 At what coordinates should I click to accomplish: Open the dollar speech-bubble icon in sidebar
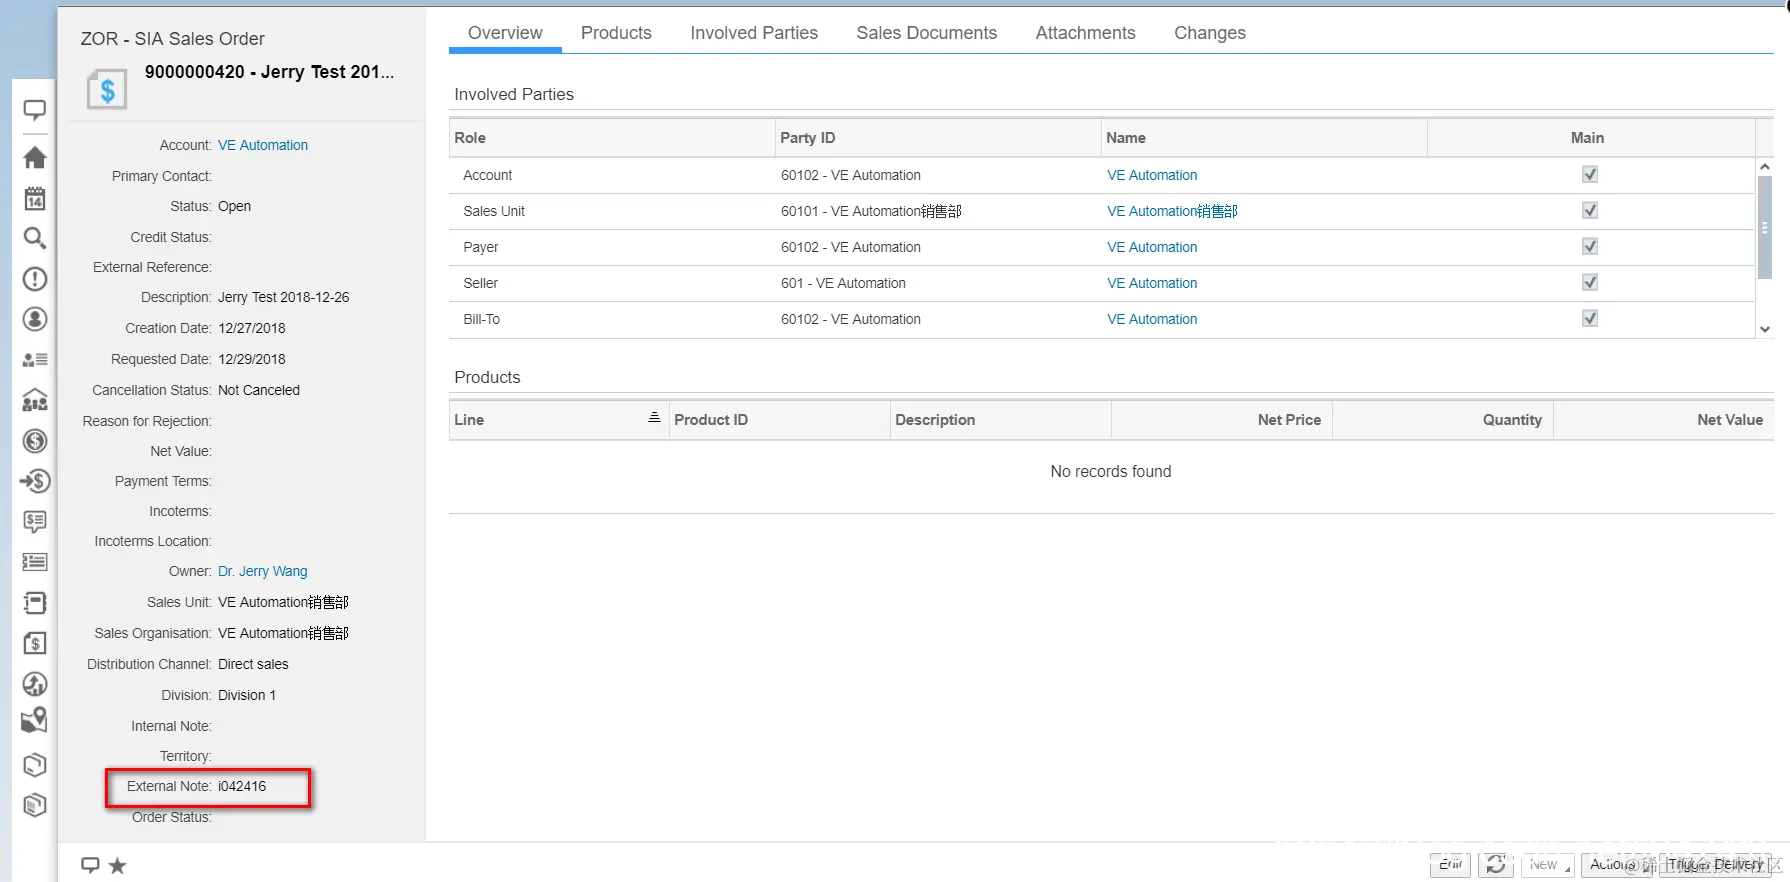(35, 521)
